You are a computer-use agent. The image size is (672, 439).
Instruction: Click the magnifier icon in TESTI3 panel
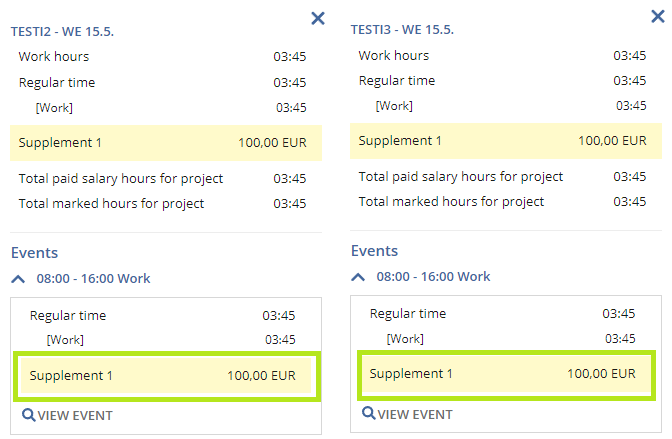point(369,413)
